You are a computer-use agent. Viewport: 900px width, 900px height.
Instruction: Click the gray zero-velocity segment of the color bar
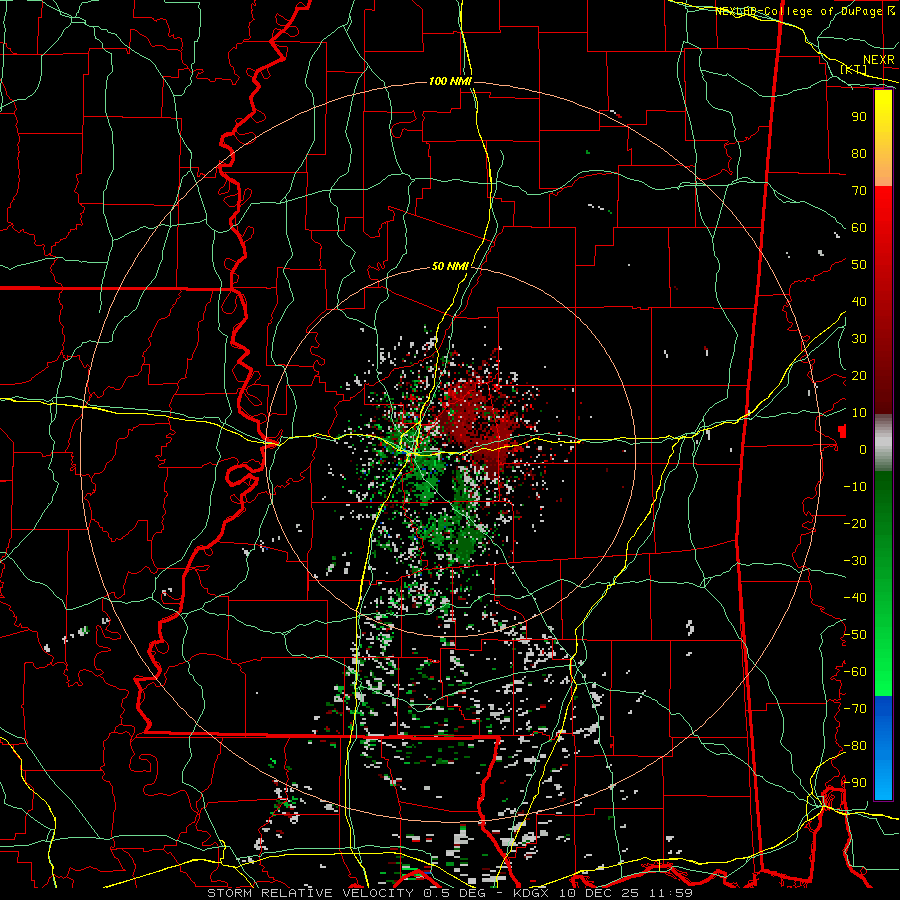click(883, 442)
